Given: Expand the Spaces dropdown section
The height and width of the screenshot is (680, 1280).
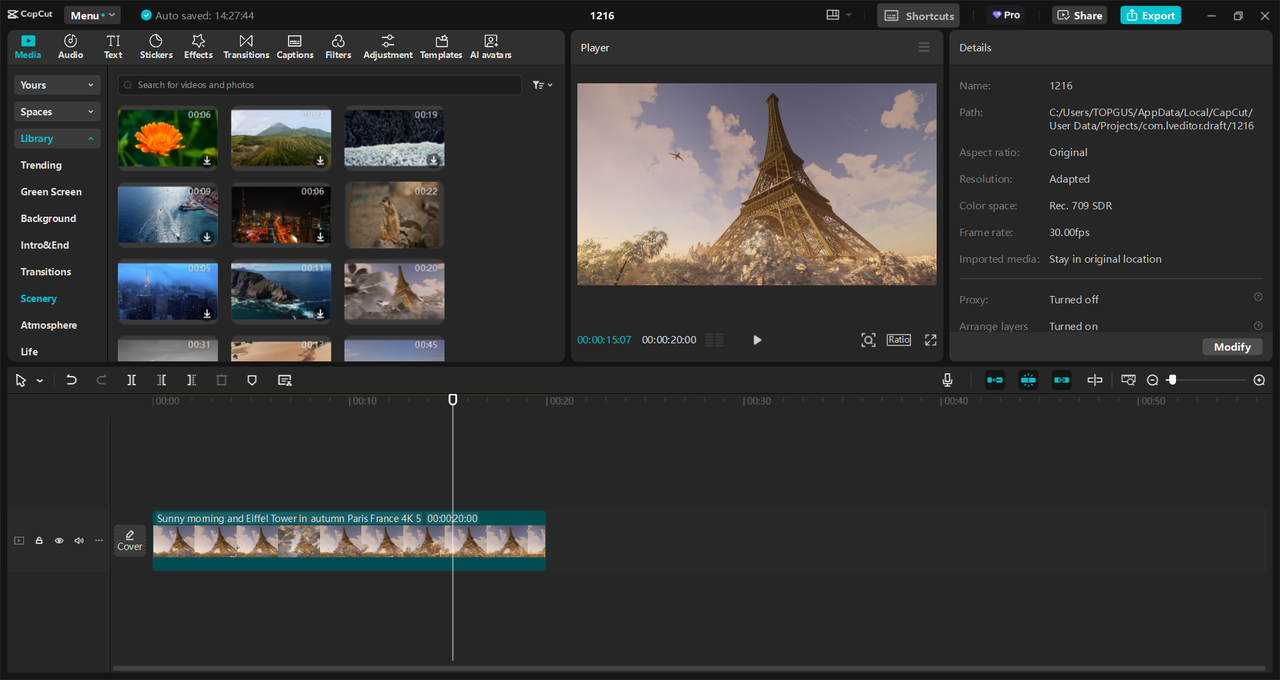Looking at the screenshot, I should click(57, 112).
